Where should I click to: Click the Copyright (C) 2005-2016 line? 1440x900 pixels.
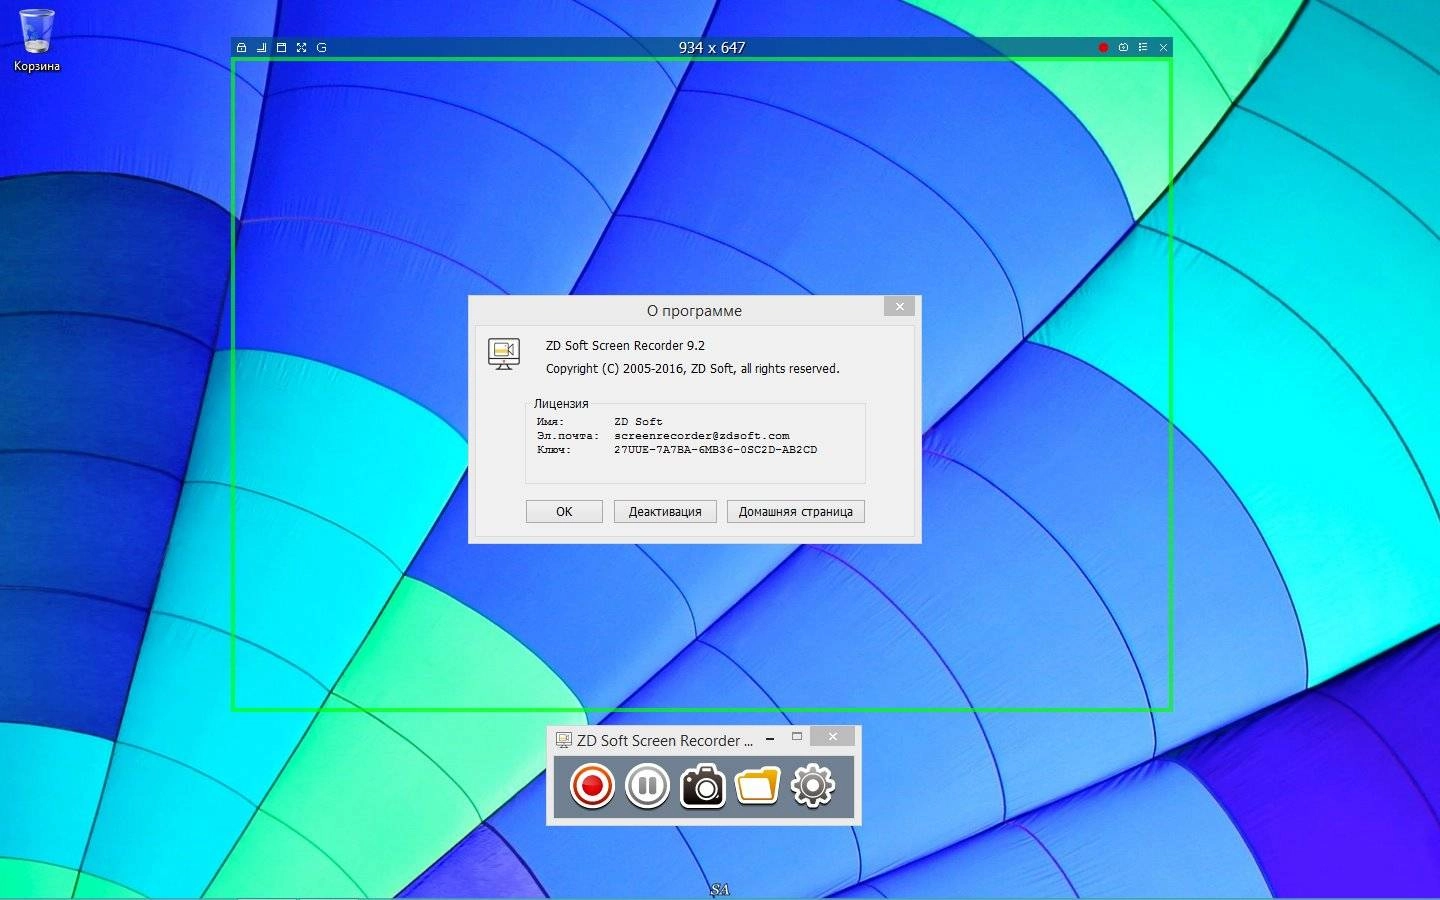[692, 368]
